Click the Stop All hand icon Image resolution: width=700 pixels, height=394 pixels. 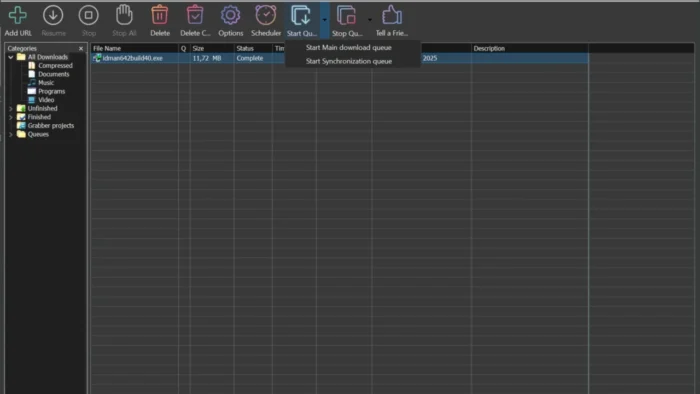pyautogui.click(x=124, y=16)
